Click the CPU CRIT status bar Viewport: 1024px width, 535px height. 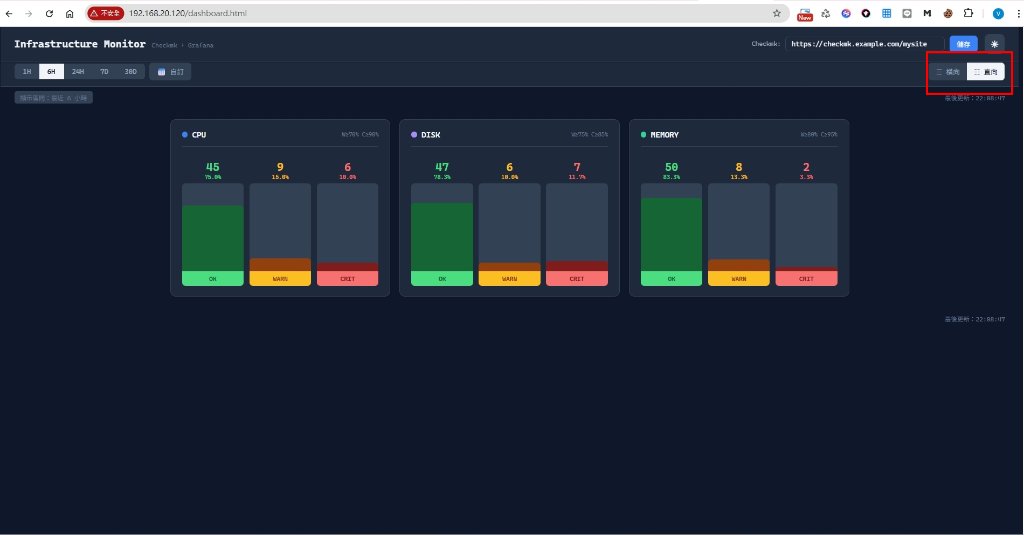coord(347,235)
